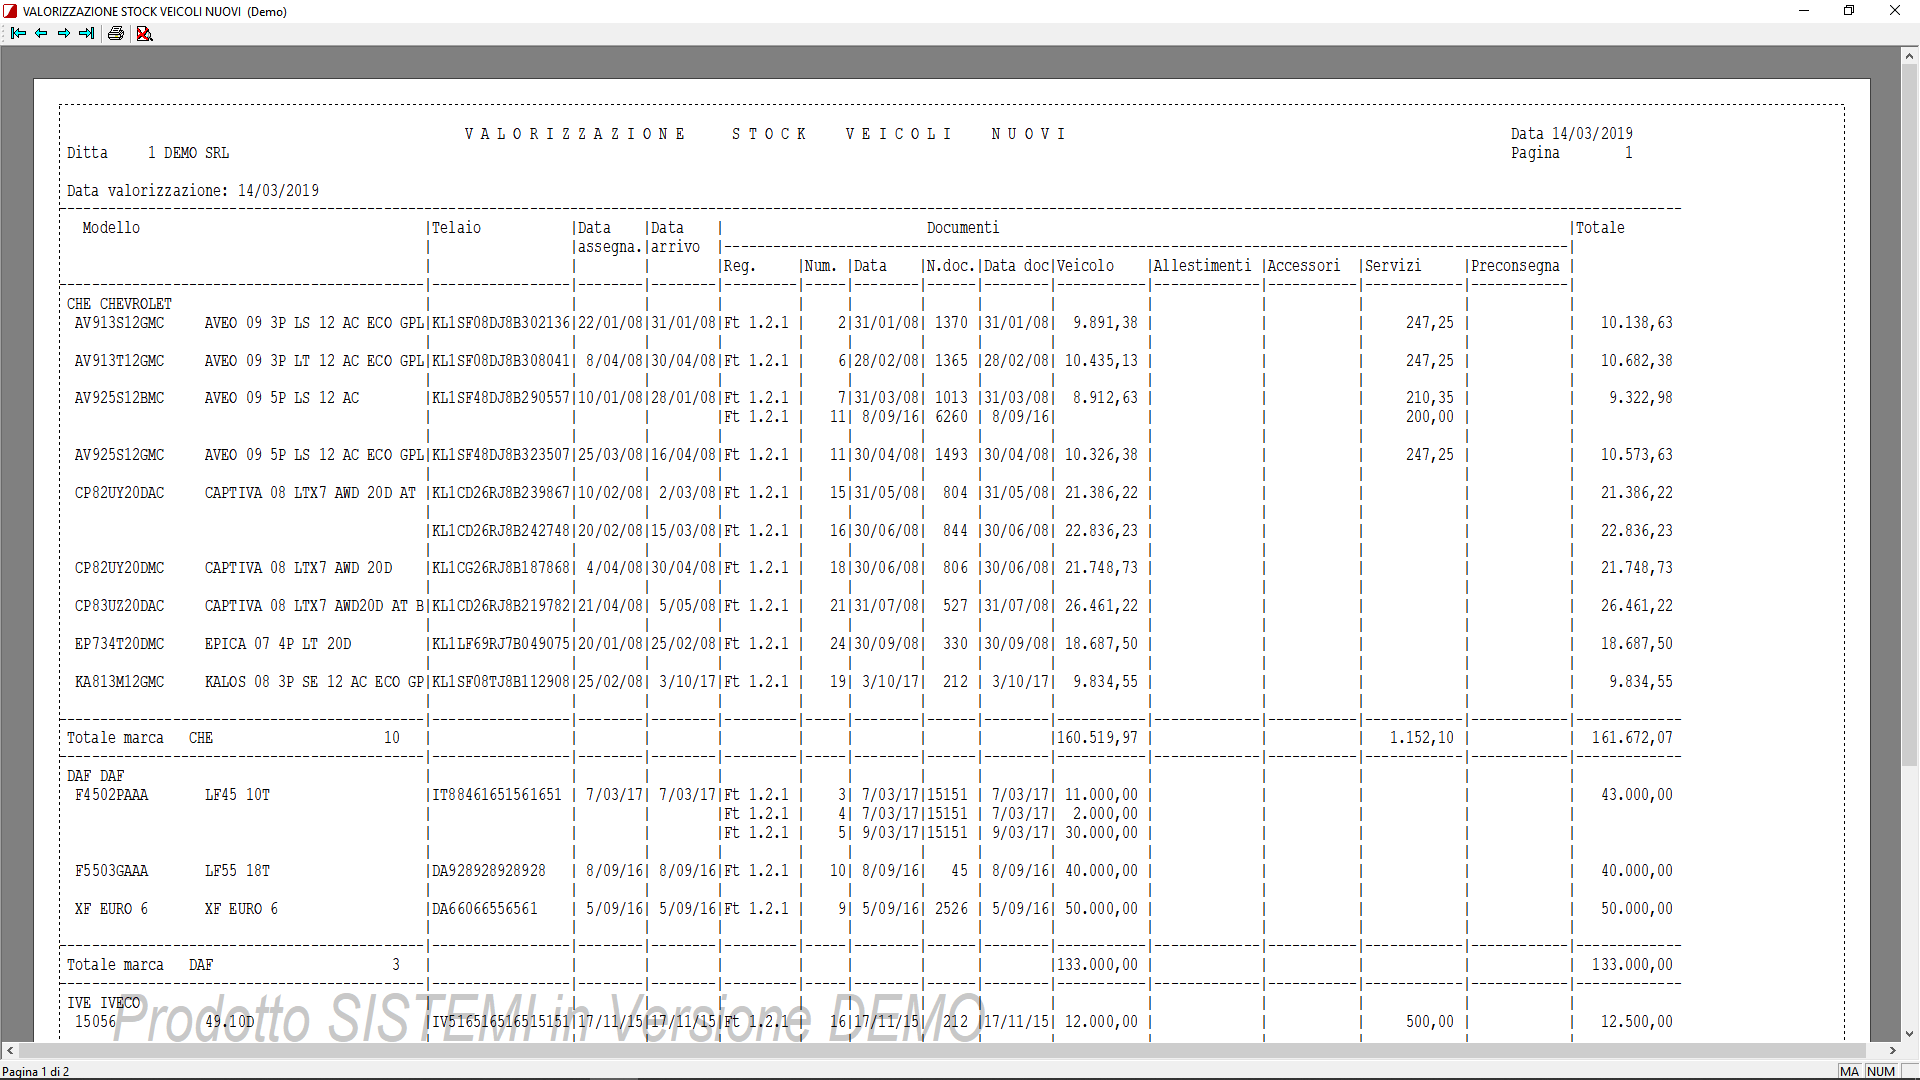Go to the previous page arrow
Viewport: 1920px width, 1080px height.
41,33
